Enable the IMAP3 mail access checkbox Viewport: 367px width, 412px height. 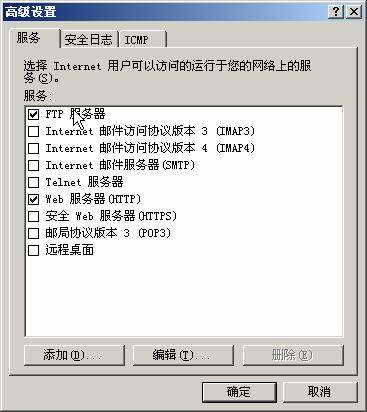tap(34, 131)
